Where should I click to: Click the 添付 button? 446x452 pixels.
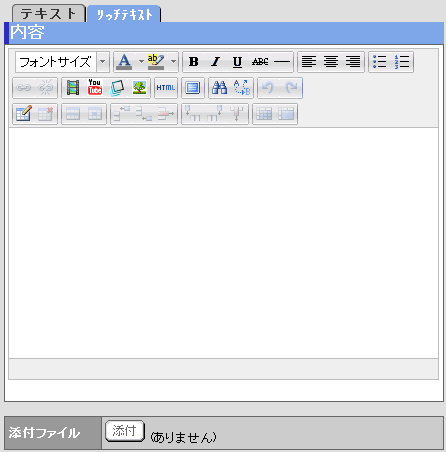(x=125, y=431)
